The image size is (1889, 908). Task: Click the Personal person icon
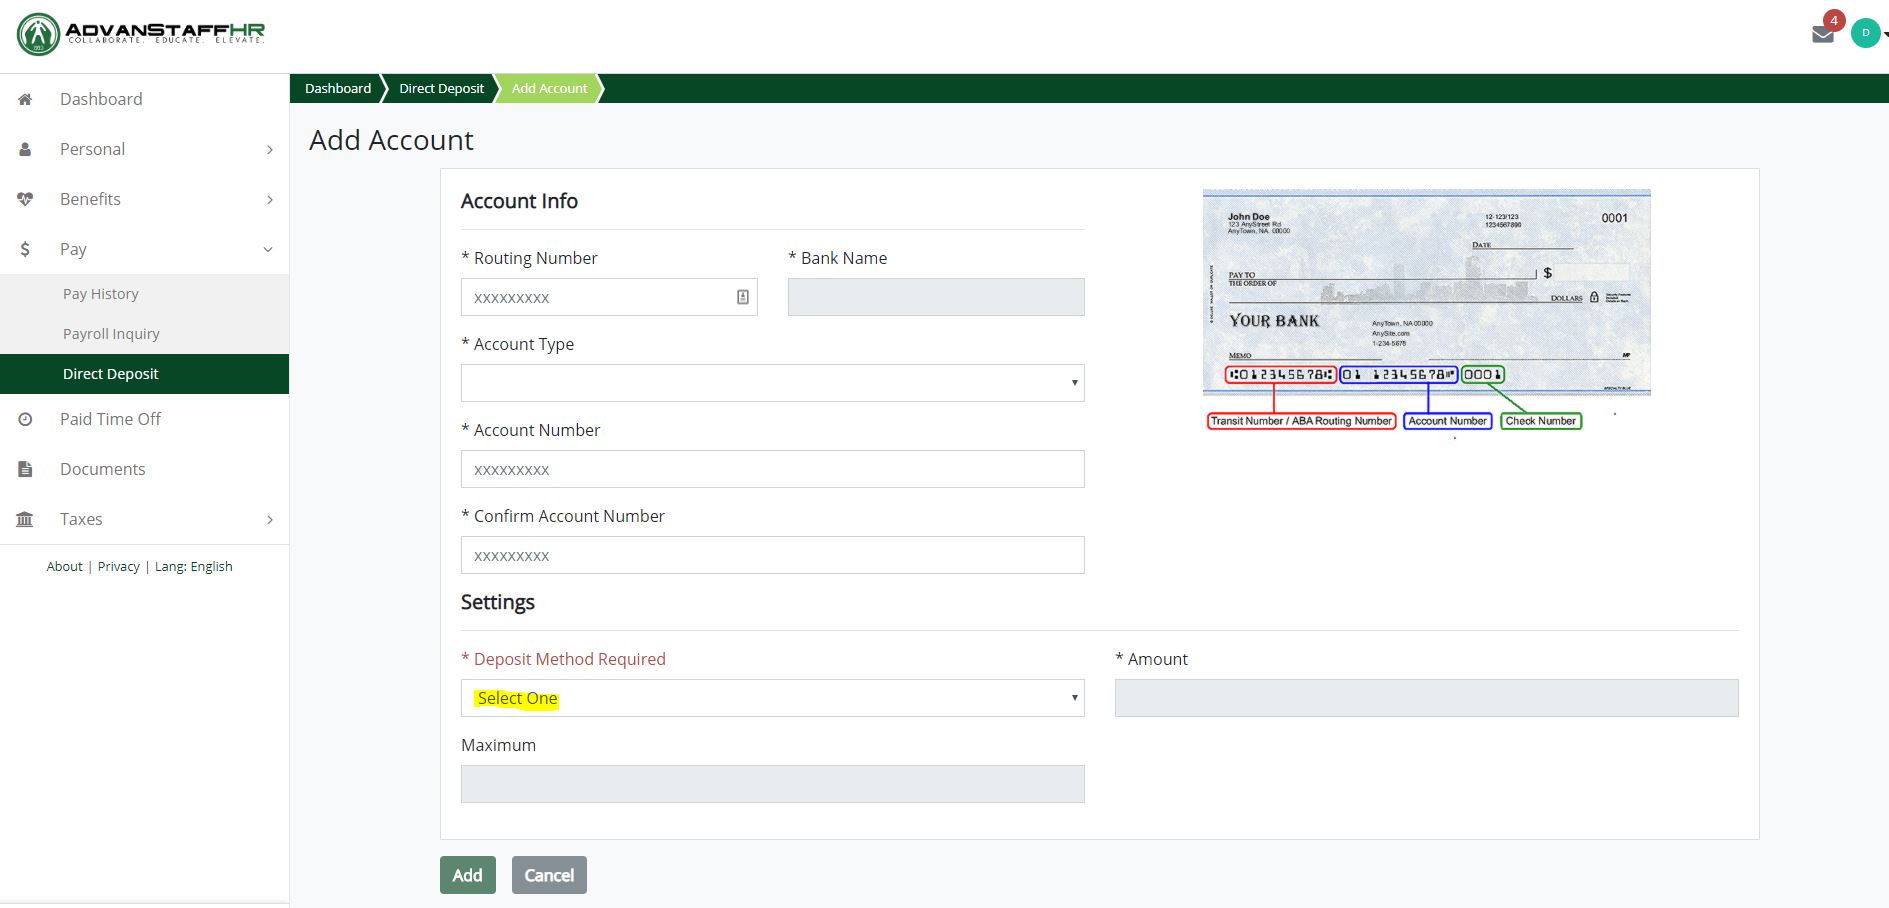tap(25, 149)
